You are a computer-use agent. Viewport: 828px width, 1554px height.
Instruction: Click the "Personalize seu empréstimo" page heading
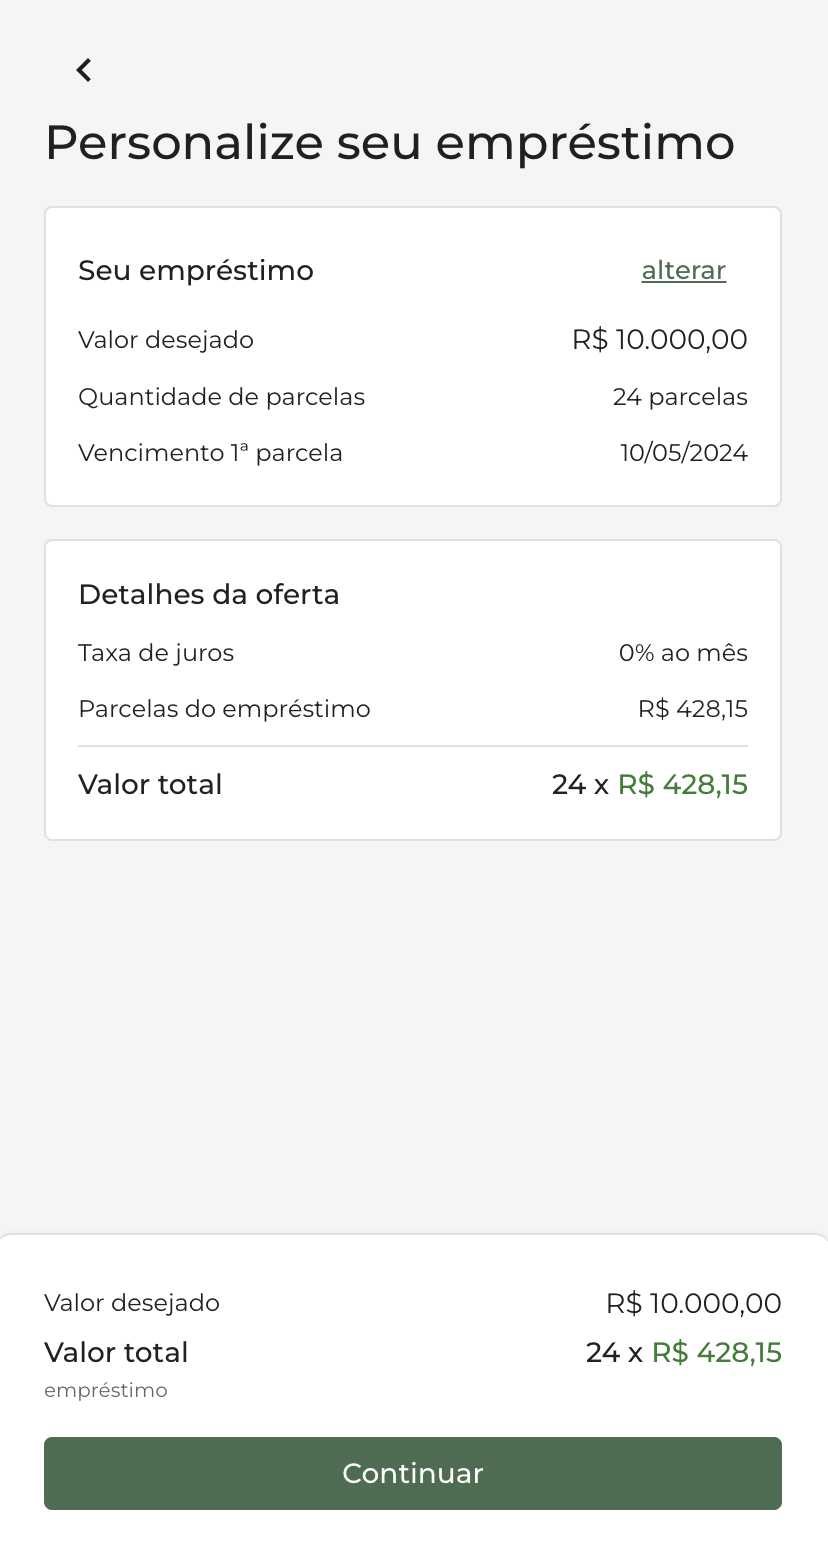(x=390, y=142)
